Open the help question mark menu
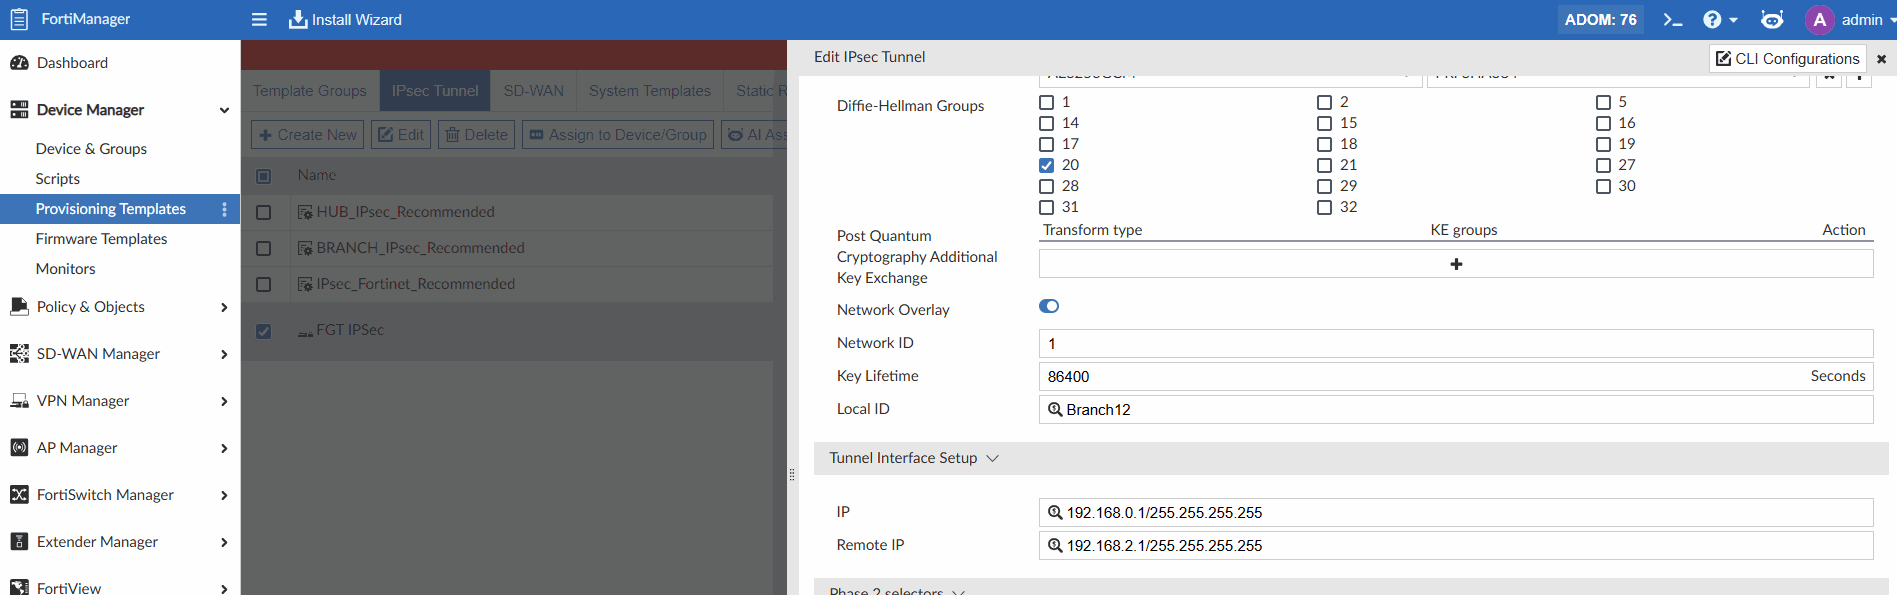 (1720, 19)
